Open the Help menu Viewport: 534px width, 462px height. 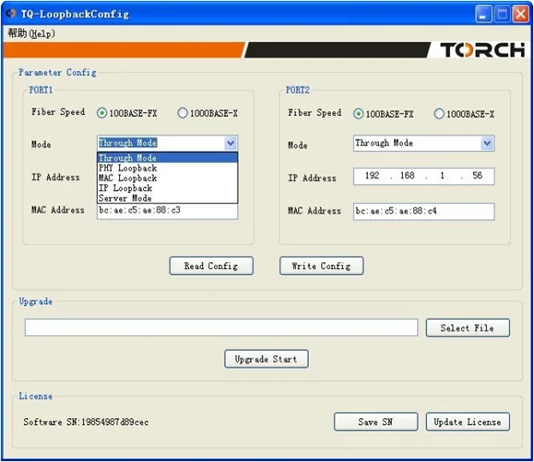[31, 33]
